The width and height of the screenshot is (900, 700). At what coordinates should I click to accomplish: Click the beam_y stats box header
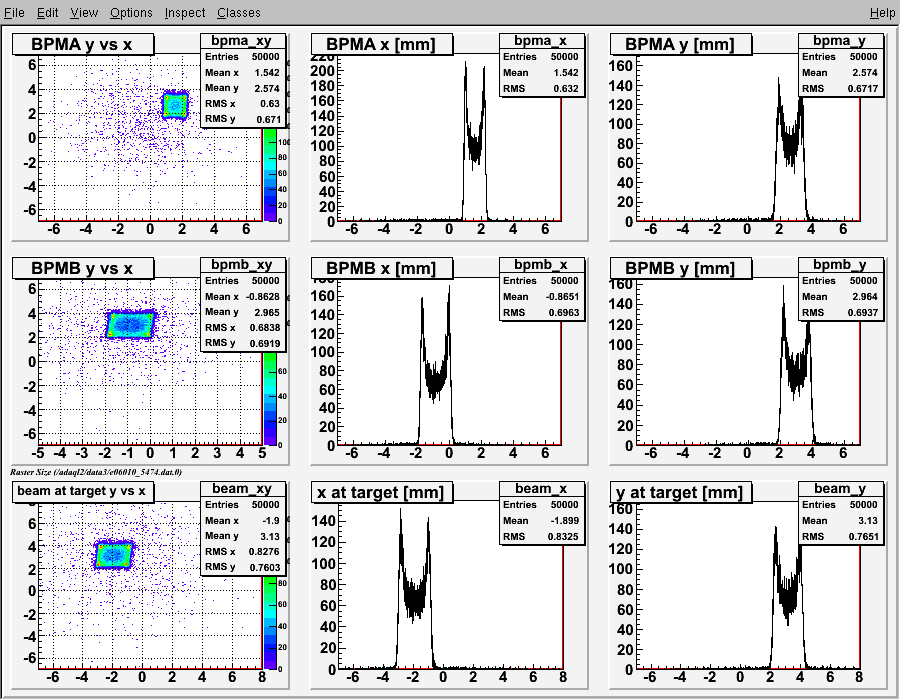pos(841,488)
